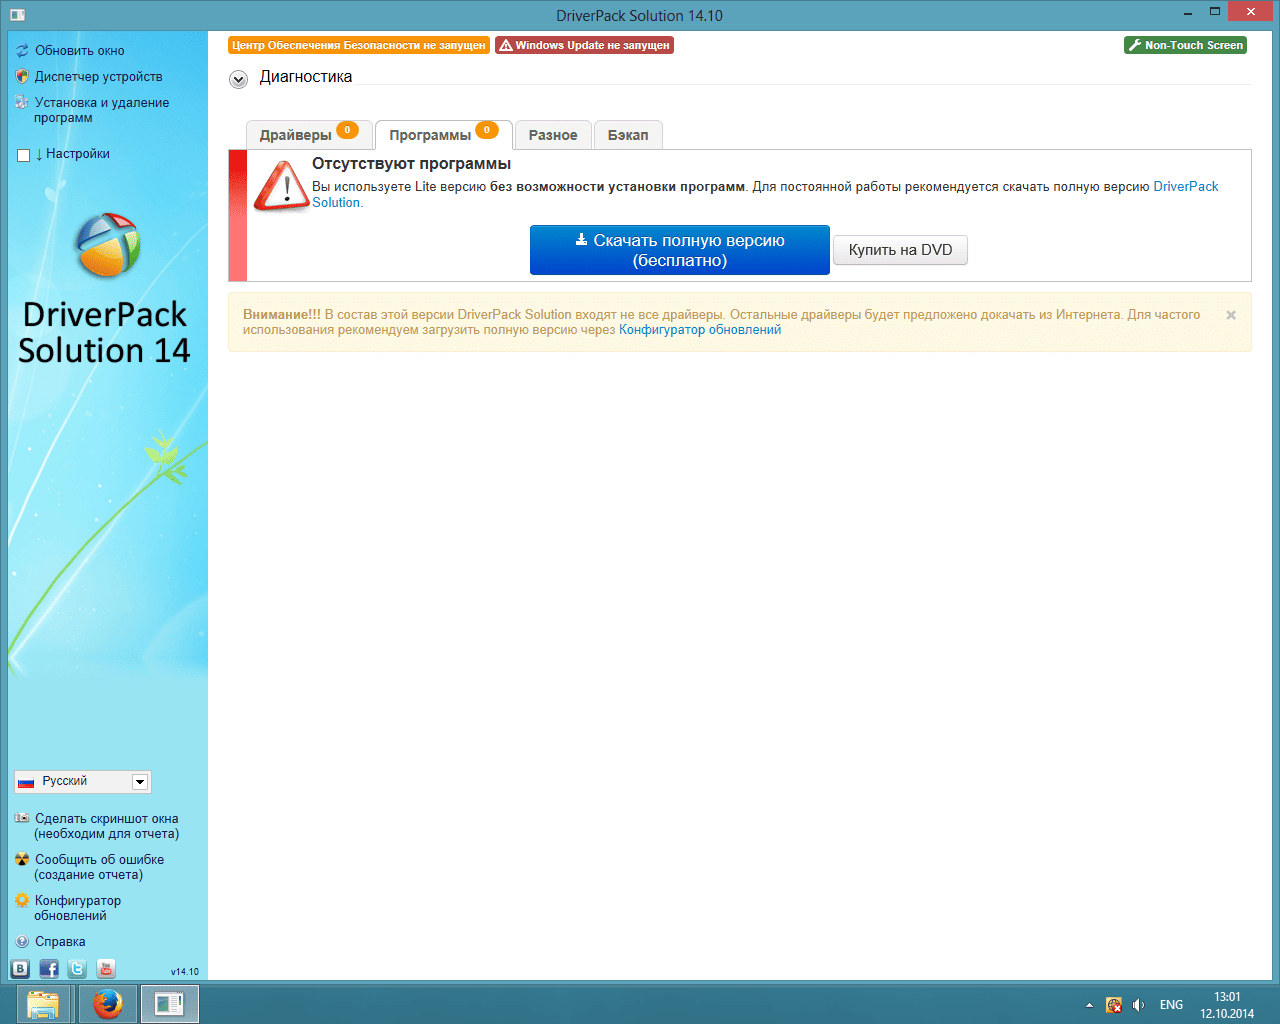Click the install and remove programs icon

click(22, 102)
